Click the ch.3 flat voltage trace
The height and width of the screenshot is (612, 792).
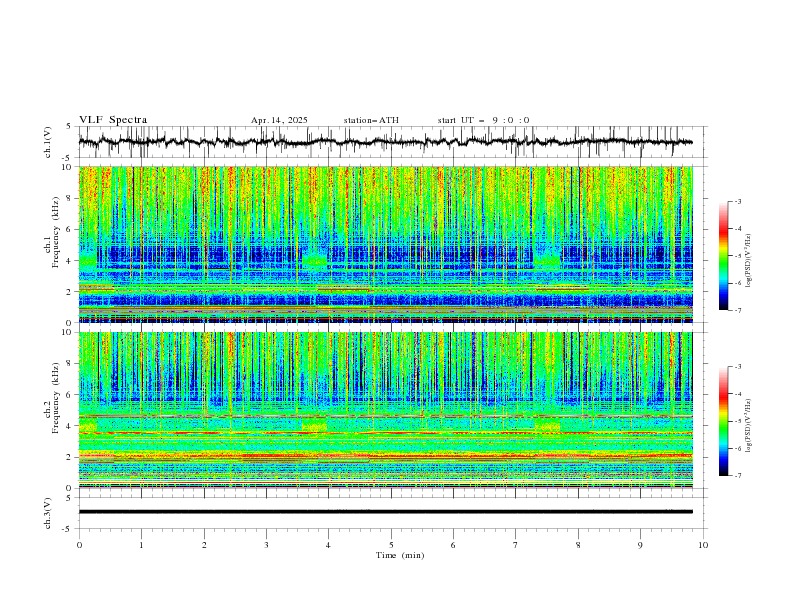coord(385,512)
